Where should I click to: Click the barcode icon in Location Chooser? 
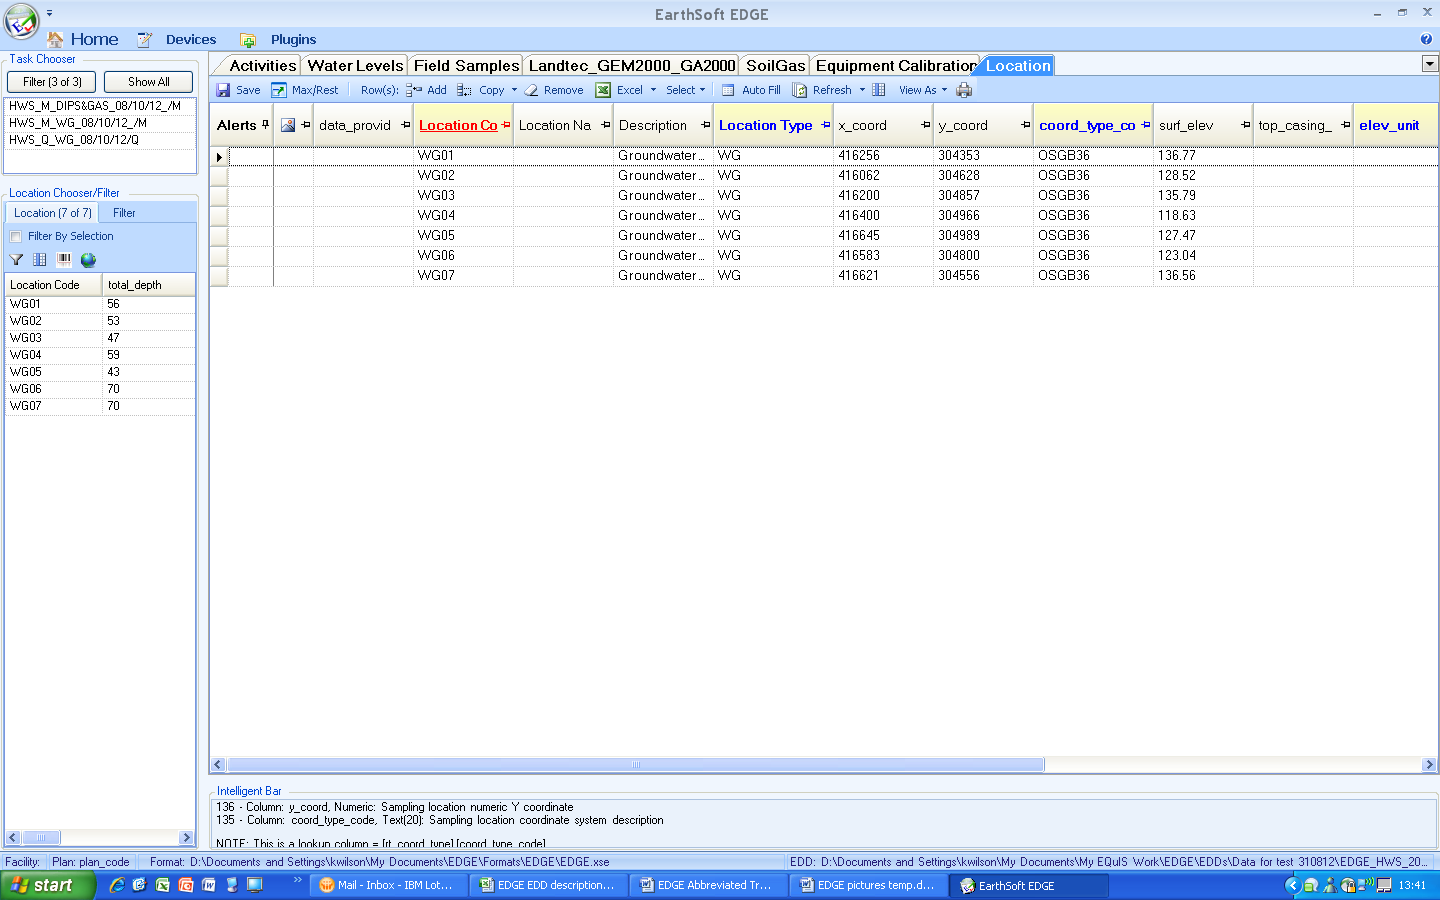tap(64, 260)
